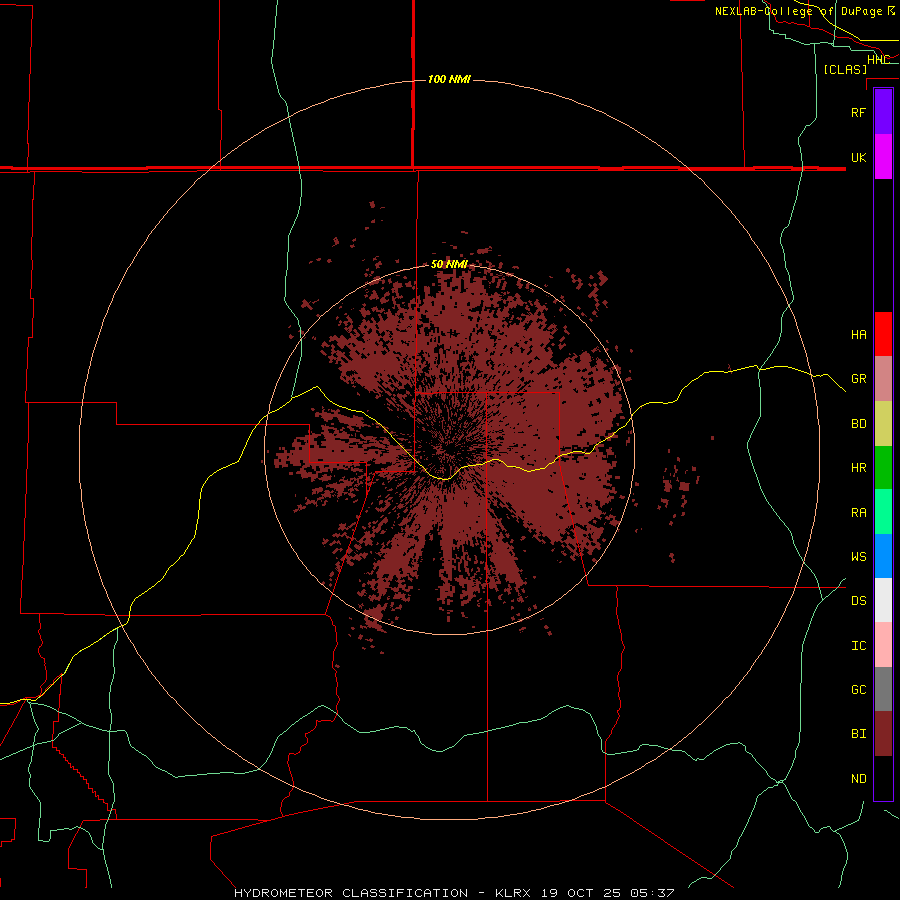Click the "[CLAS]" units label
The height and width of the screenshot is (900, 900).
[x=845, y=69]
